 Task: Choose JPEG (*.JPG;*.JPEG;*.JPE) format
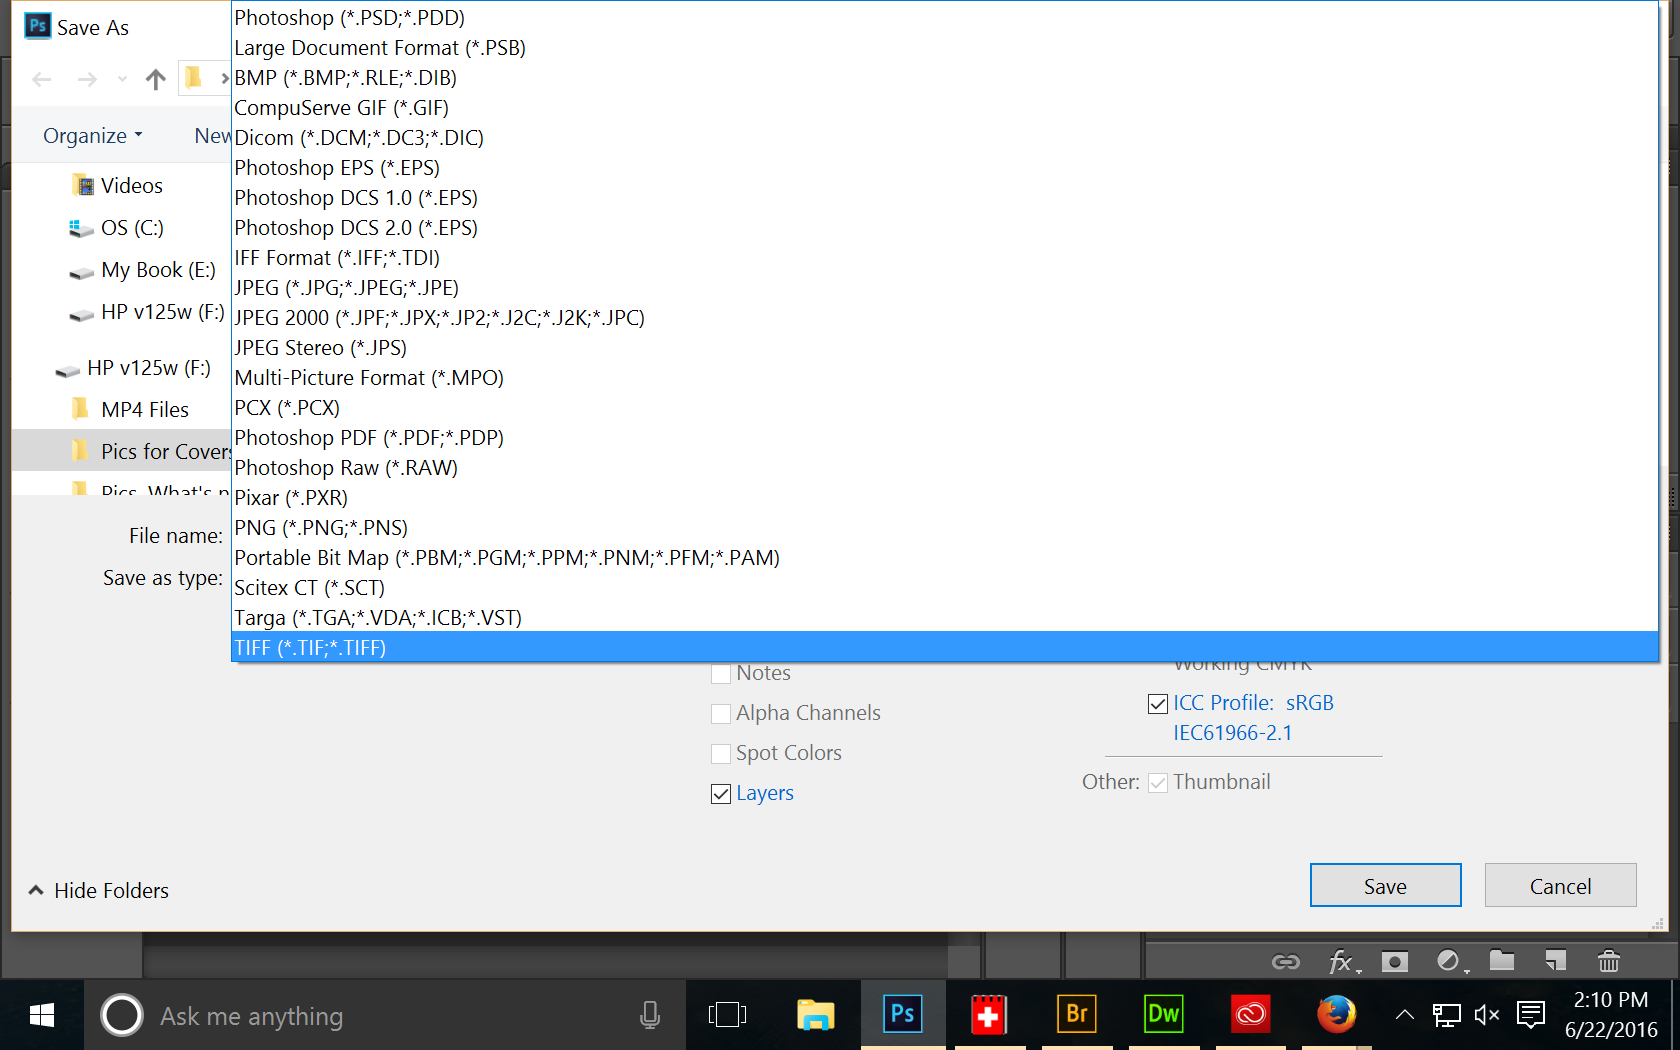pyautogui.click(x=945, y=288)
